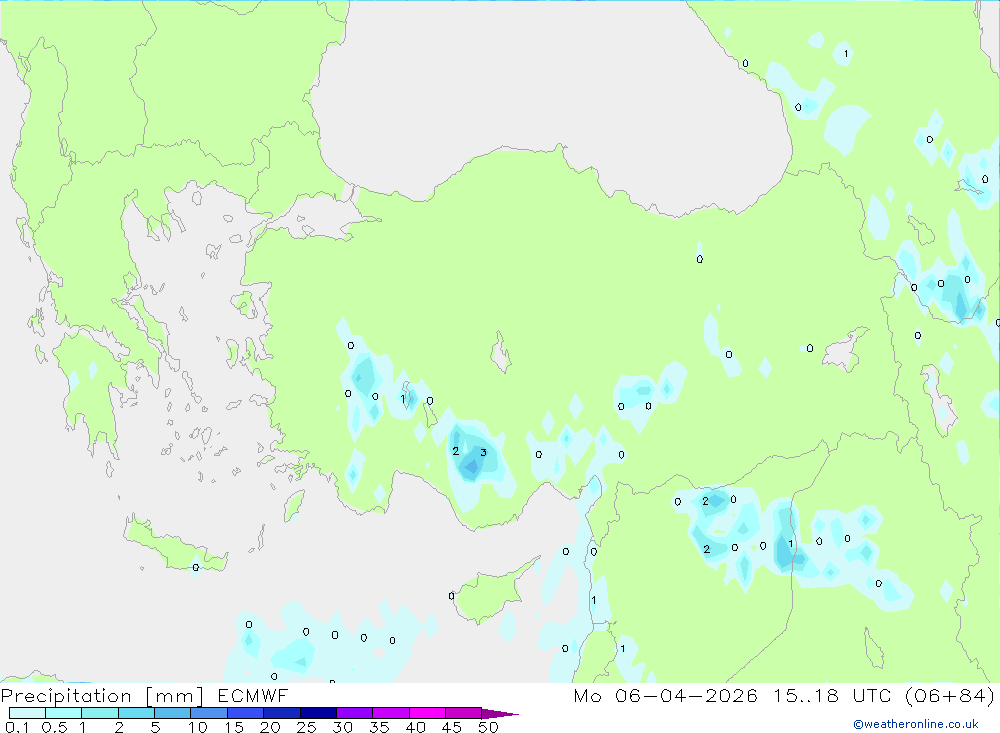Screen dimensions: 1000x733
Task: Click the '(06+84)' forecast offset text
Action: (950, 695)
